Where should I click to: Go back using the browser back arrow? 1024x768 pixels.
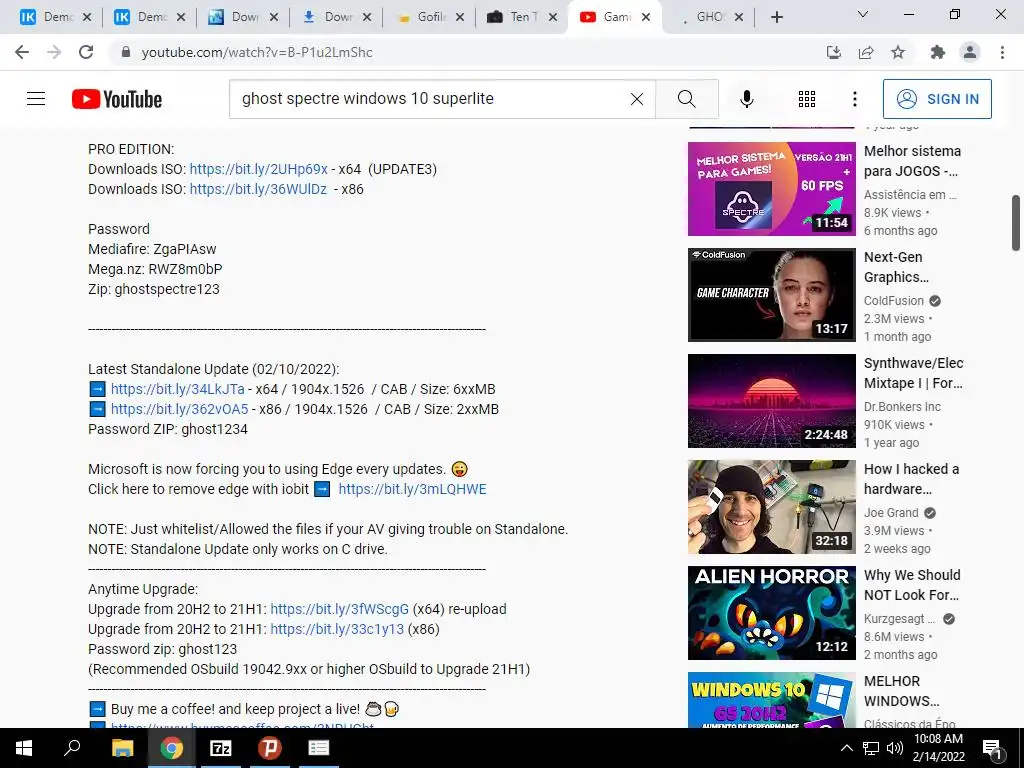pos(22,52)
